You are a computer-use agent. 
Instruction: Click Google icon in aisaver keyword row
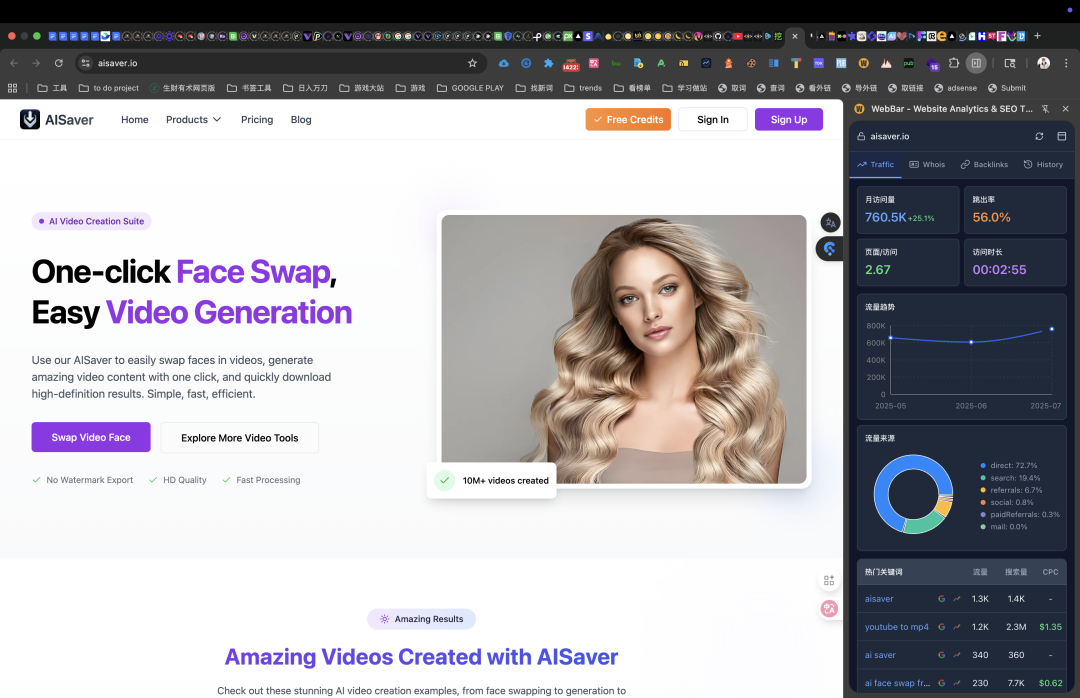tap(942, 599)
